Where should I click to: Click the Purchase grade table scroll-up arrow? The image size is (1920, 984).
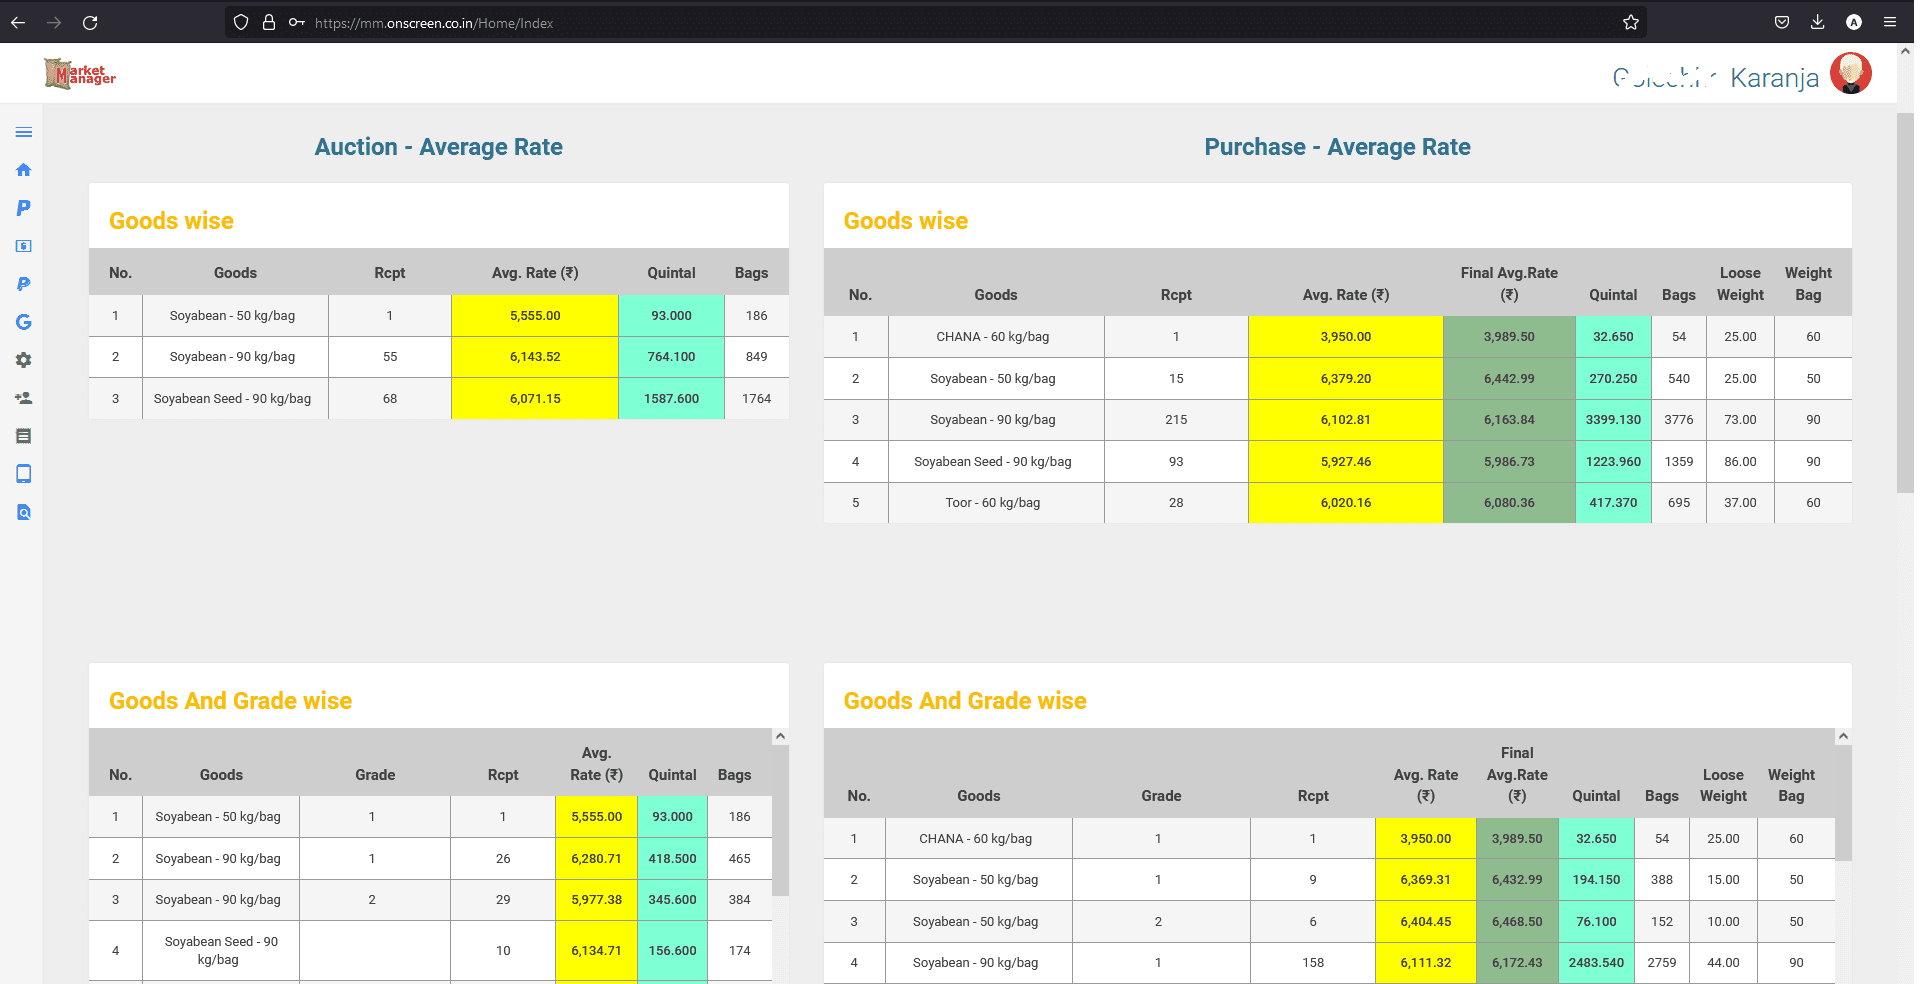point(1843,736)
